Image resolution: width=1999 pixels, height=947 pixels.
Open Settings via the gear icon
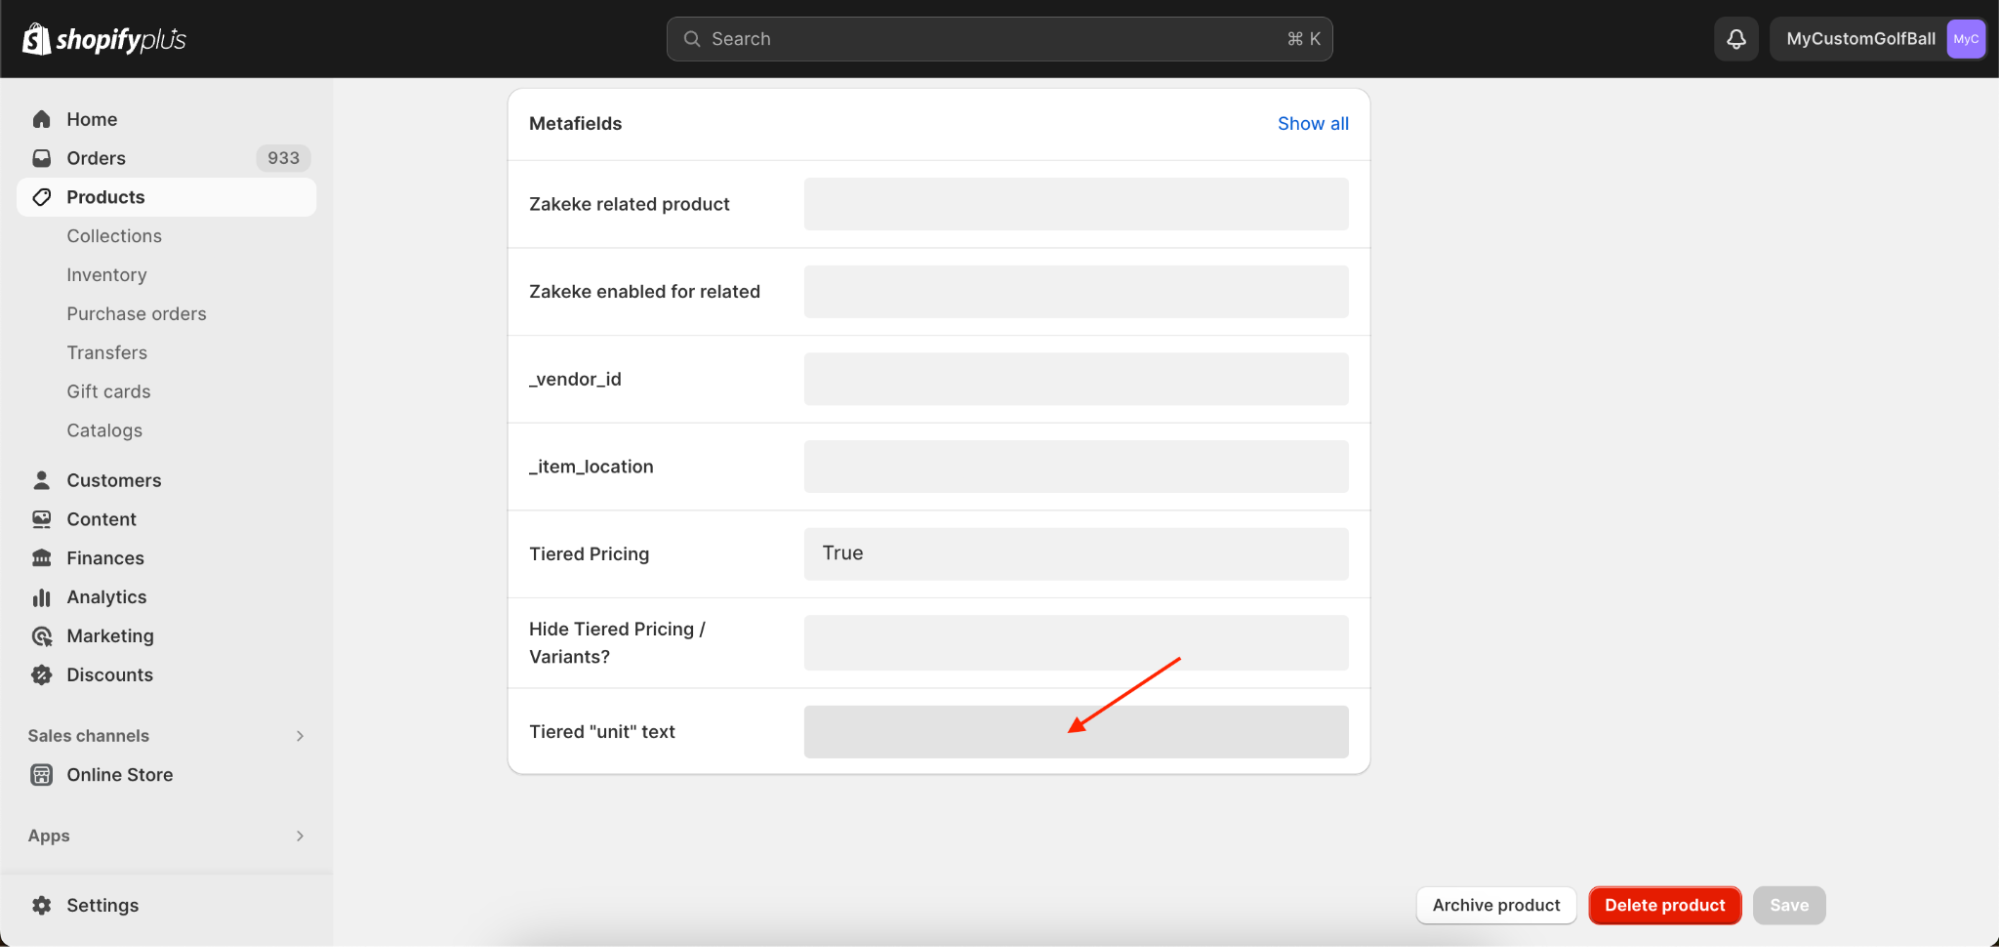click(41, 905)
